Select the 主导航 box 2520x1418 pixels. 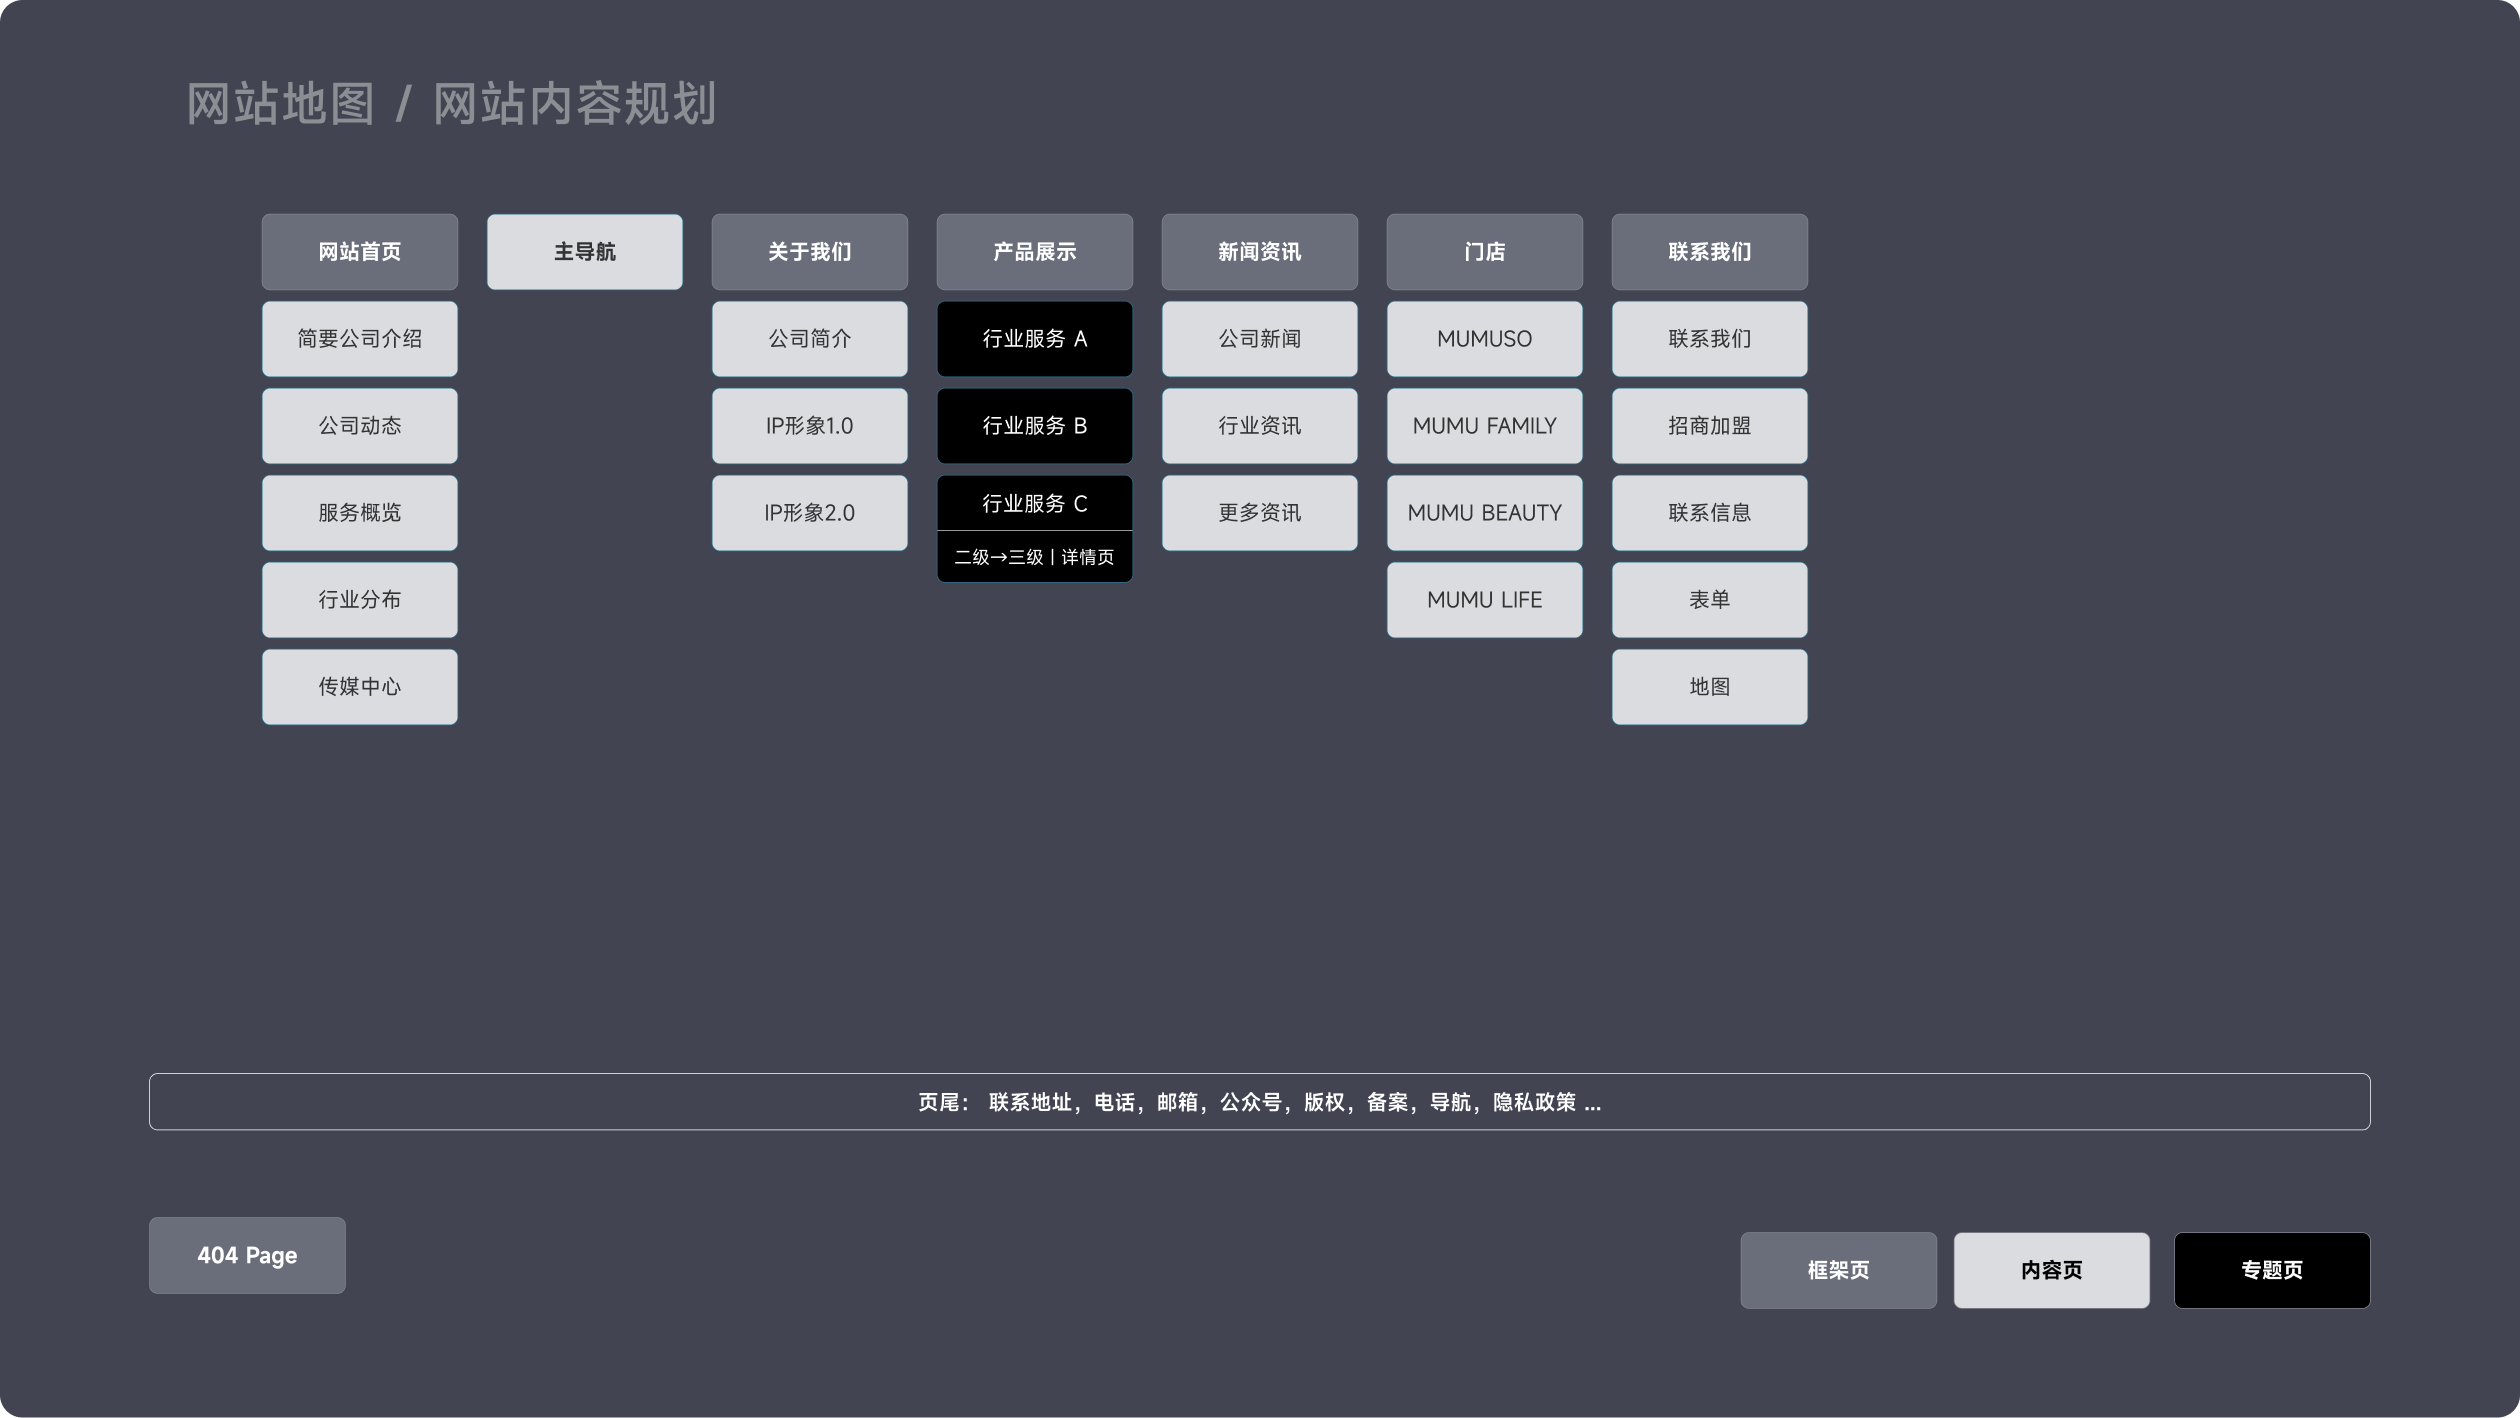coord(584,252)
